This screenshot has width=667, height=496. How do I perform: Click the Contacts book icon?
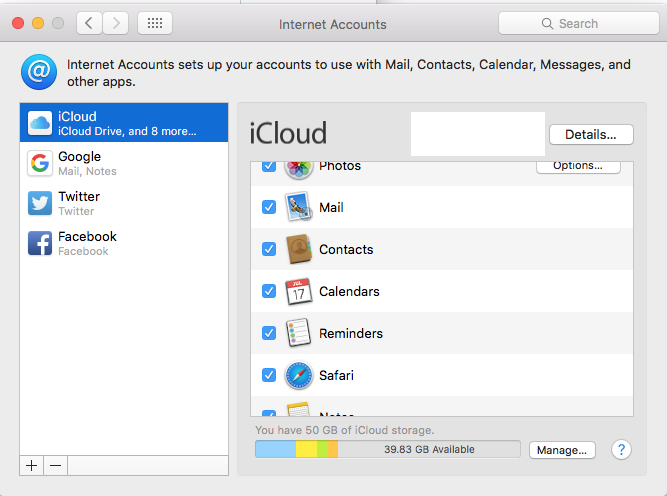299,249
